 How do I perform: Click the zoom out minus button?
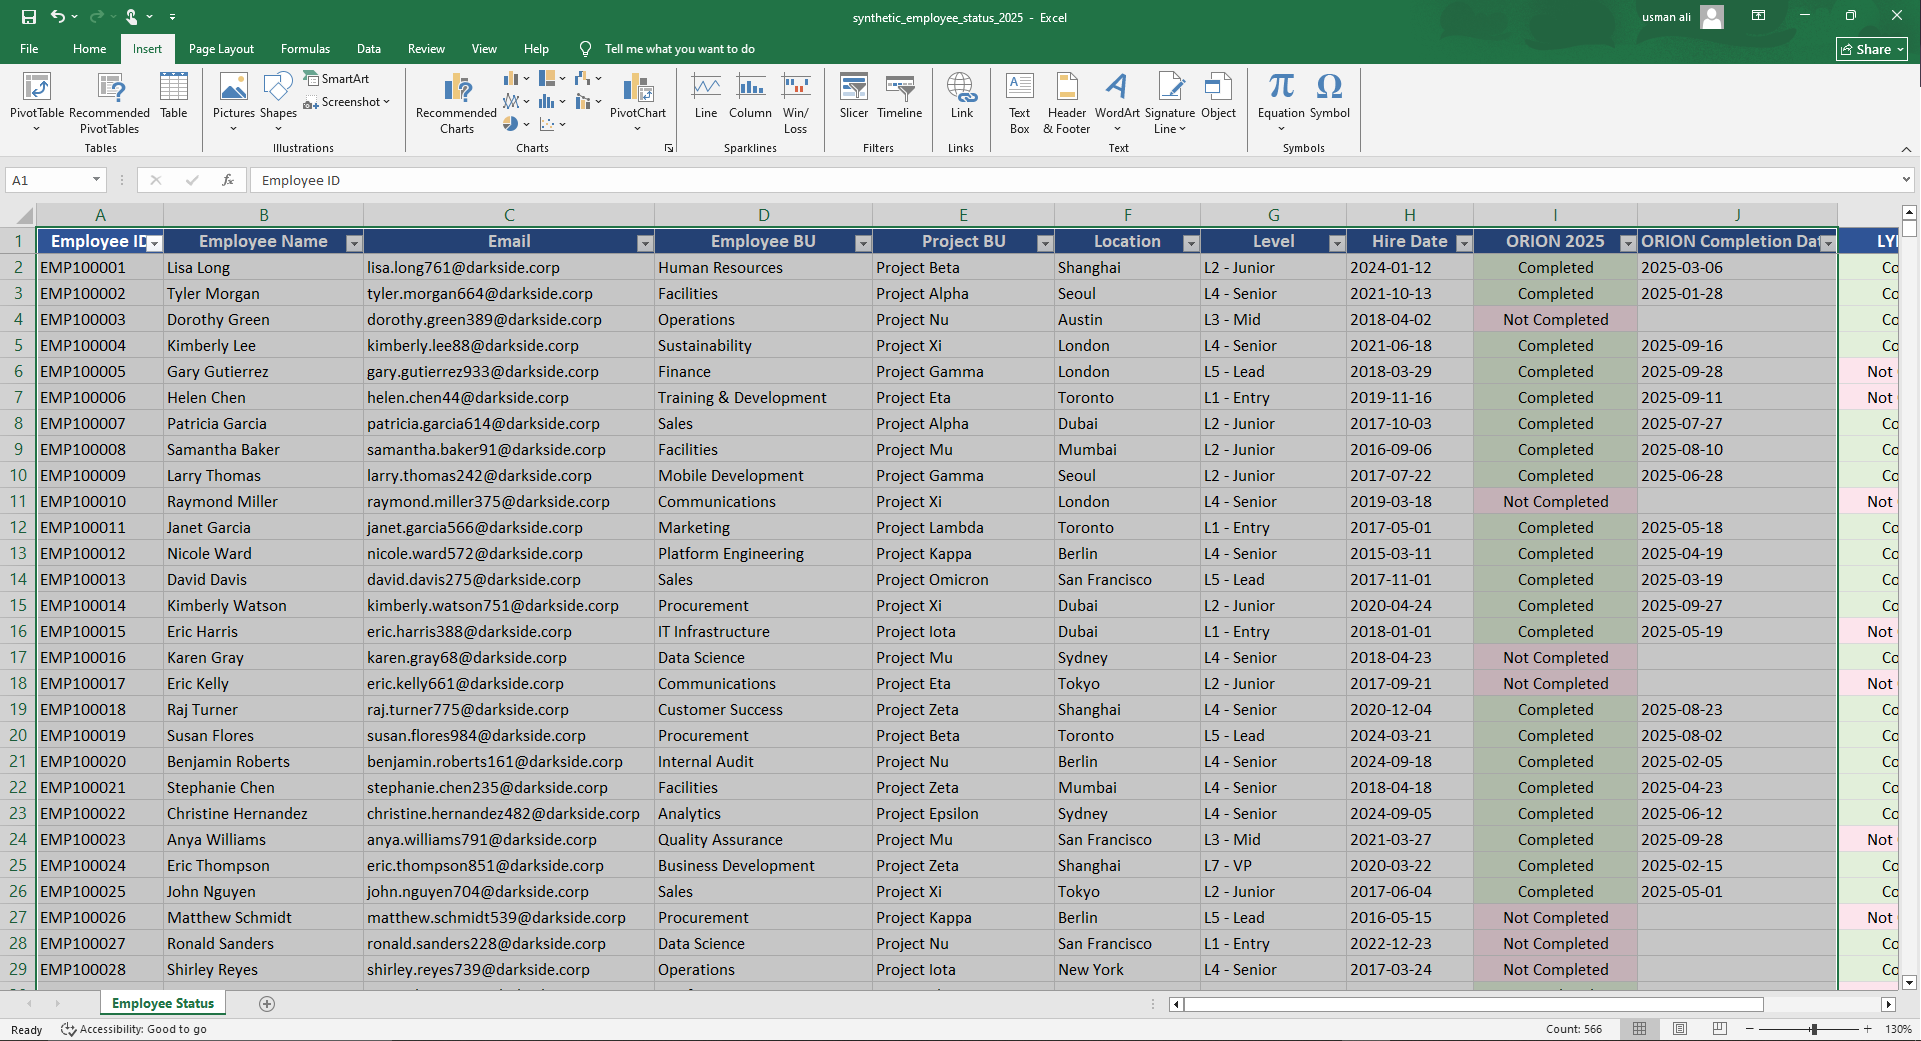(1749, 1029)
